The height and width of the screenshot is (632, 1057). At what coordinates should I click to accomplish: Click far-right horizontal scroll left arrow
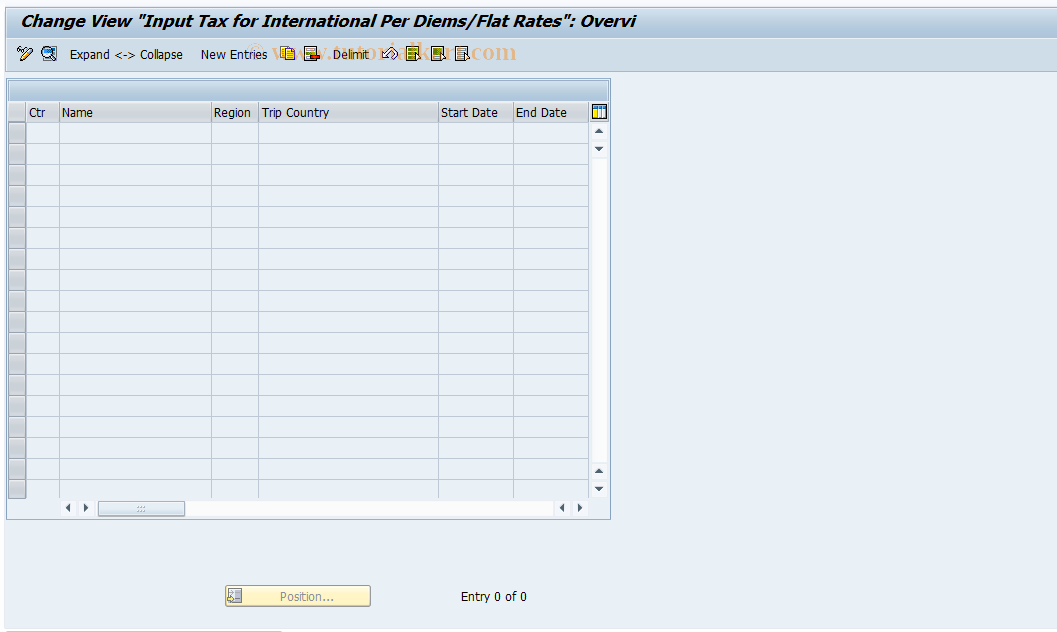562,508
